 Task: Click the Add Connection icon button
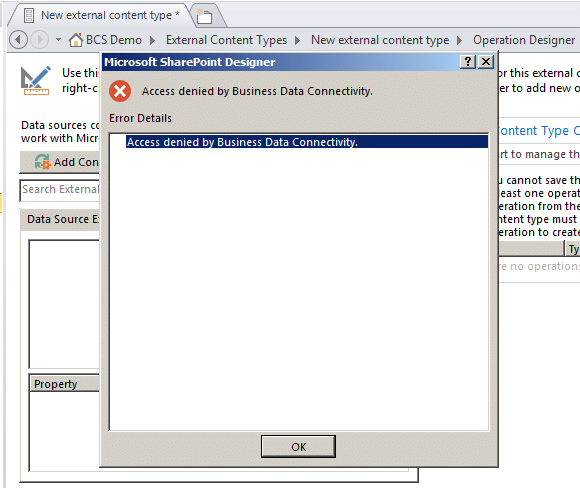[43, 162]
